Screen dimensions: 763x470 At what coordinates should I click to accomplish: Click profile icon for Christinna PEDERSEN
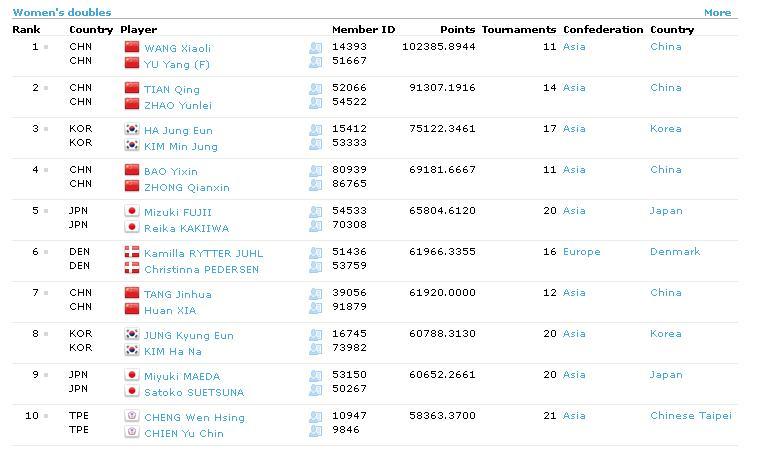pyautogui.click(x=315, y=267)
